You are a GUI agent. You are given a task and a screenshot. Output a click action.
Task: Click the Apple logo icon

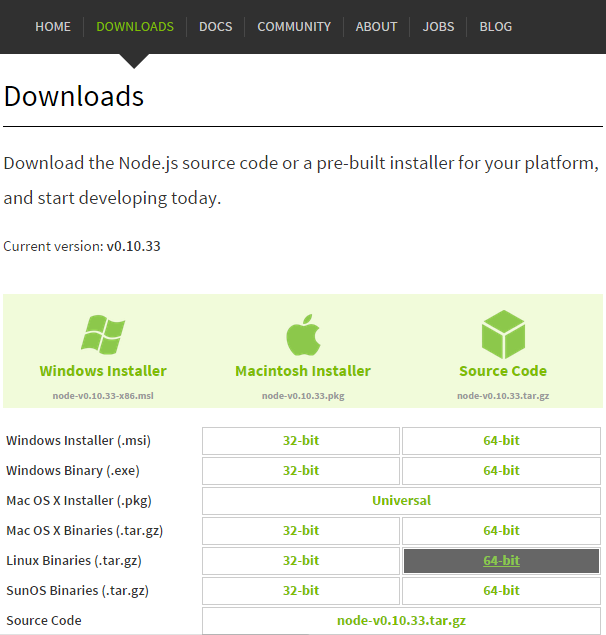[x=303, y=335]
